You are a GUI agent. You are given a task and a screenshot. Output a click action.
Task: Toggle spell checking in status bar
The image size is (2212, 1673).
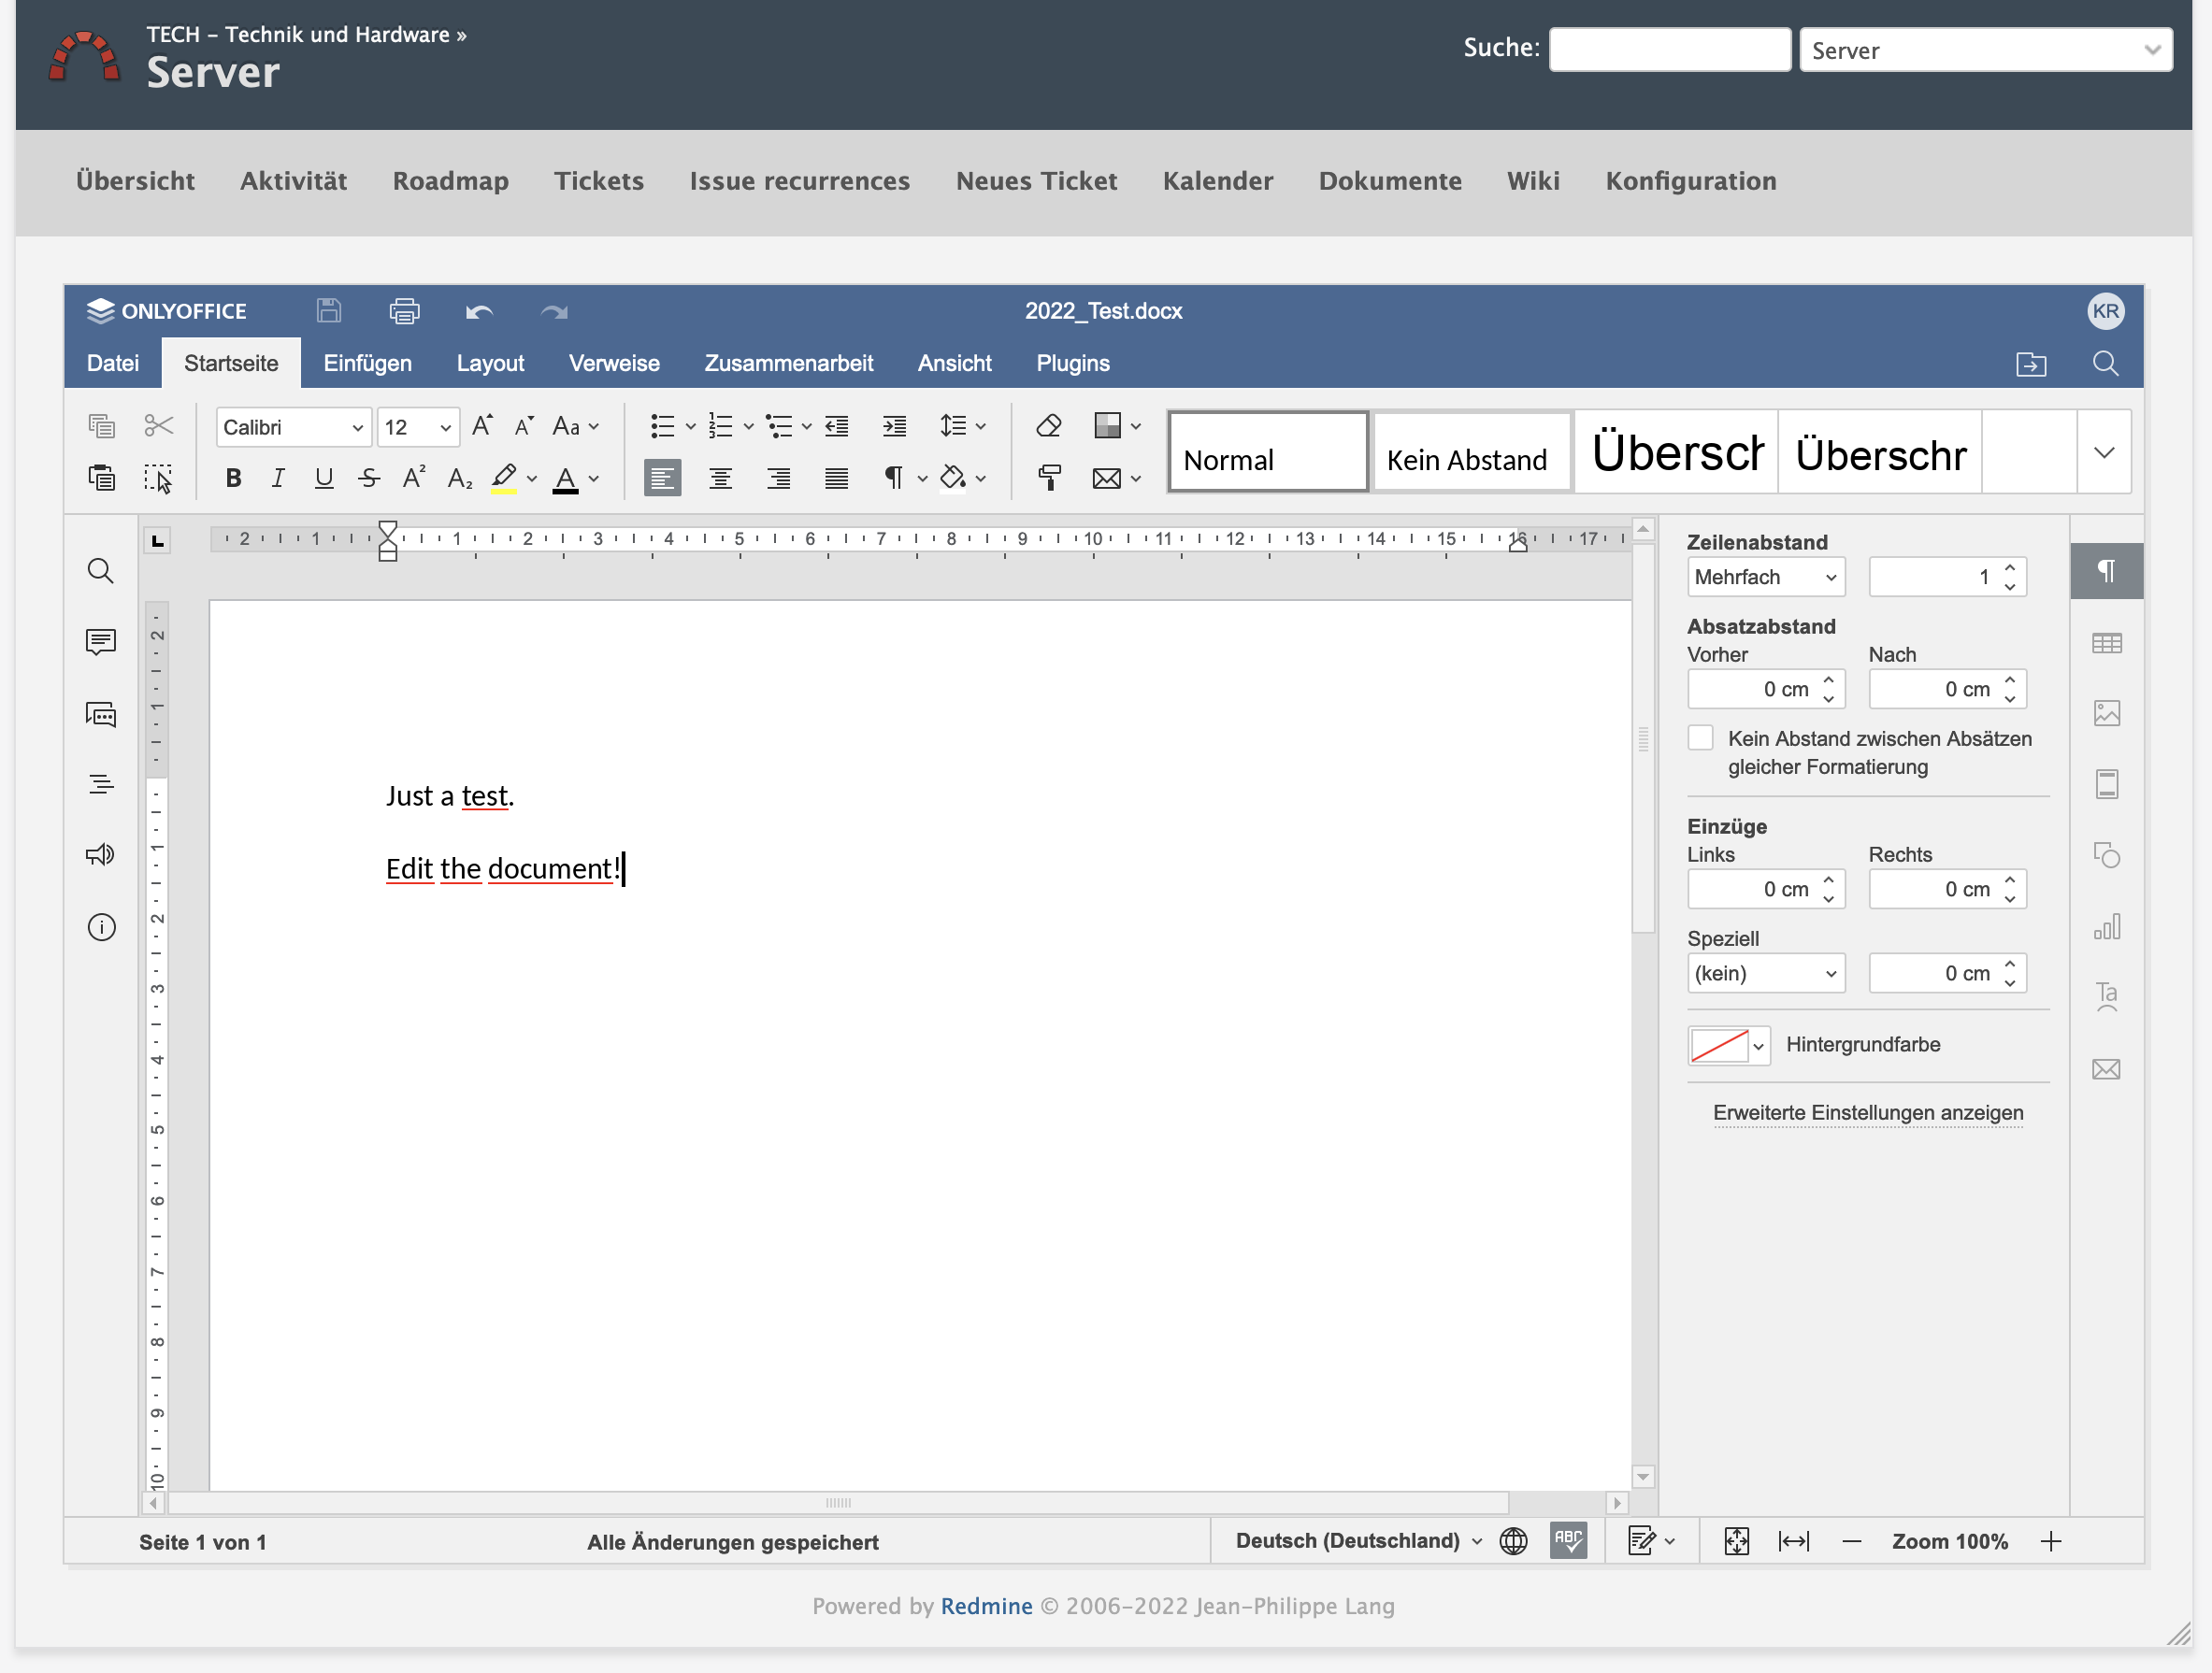pos(1568,1541)
